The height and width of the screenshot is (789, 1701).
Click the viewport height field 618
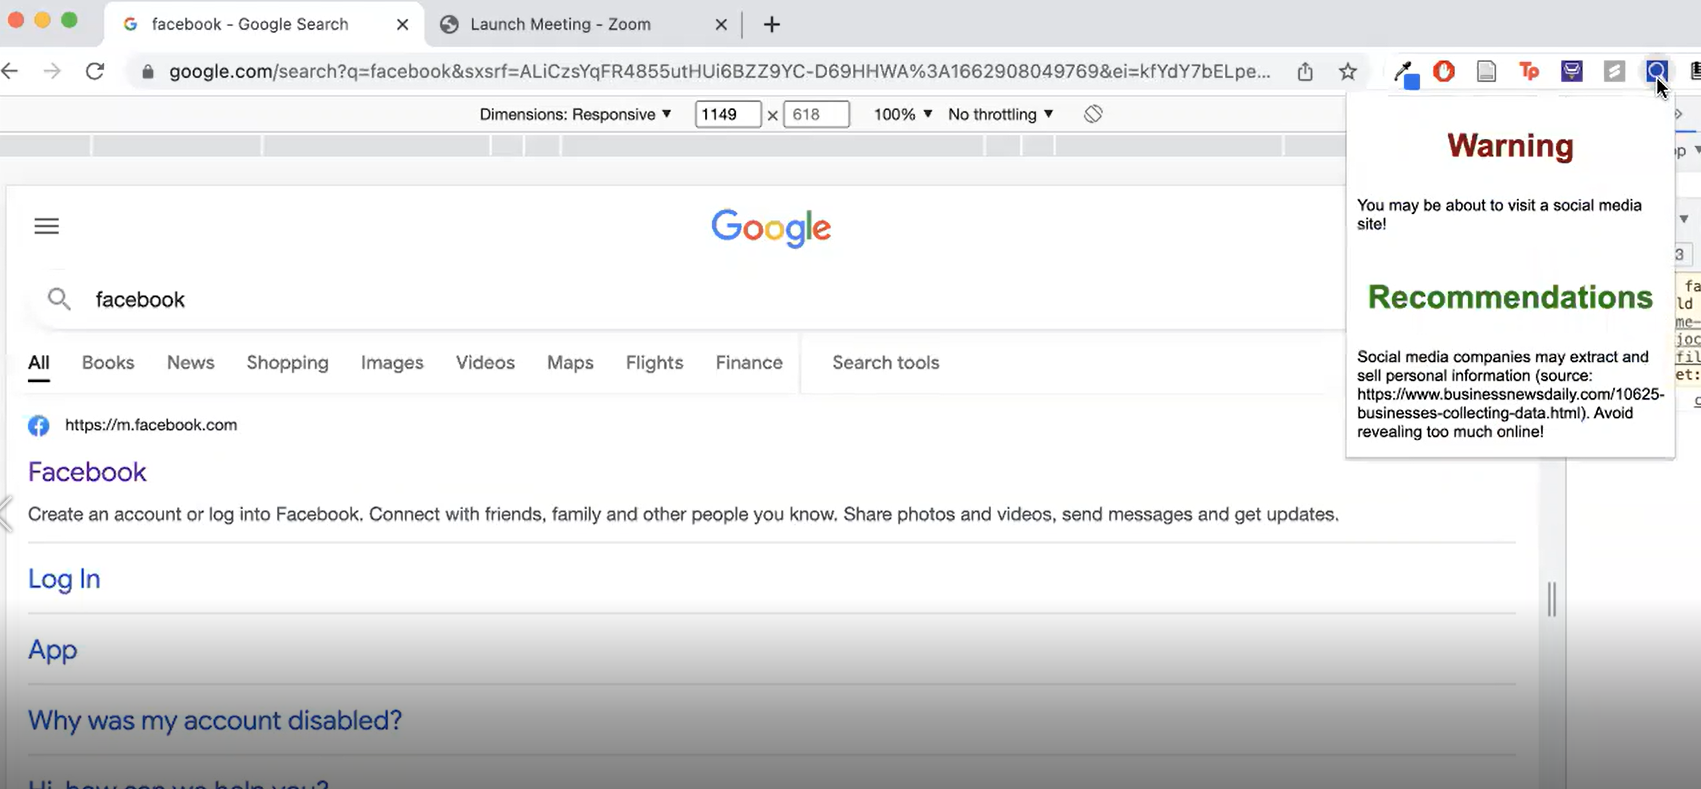tap(817, 114)
